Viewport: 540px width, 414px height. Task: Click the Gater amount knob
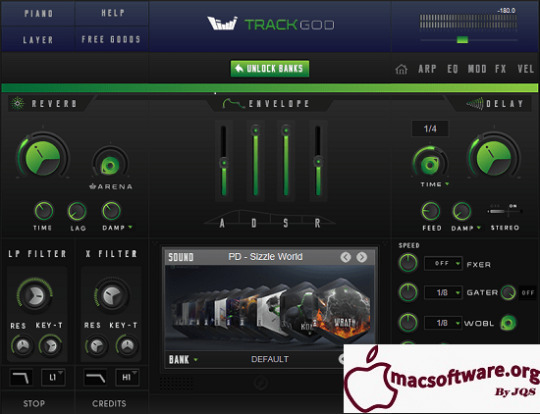[x=508, y=293]
